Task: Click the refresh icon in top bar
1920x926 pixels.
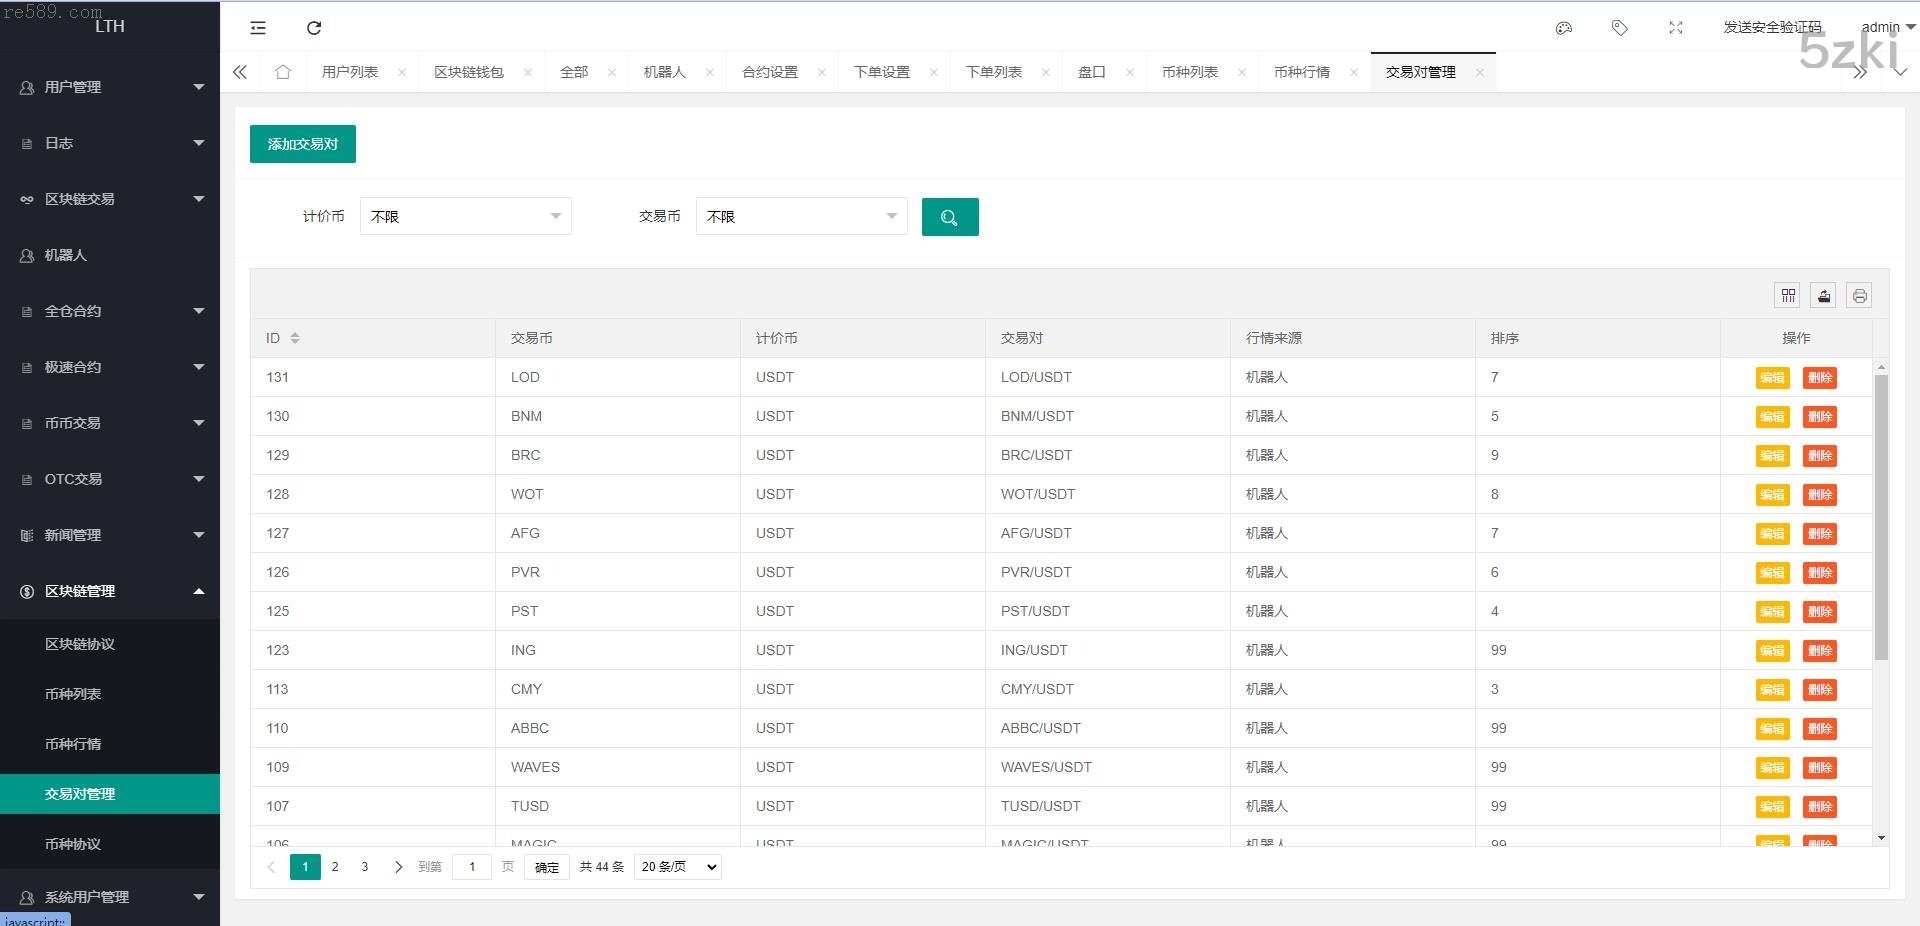Action: coord(314,28)
